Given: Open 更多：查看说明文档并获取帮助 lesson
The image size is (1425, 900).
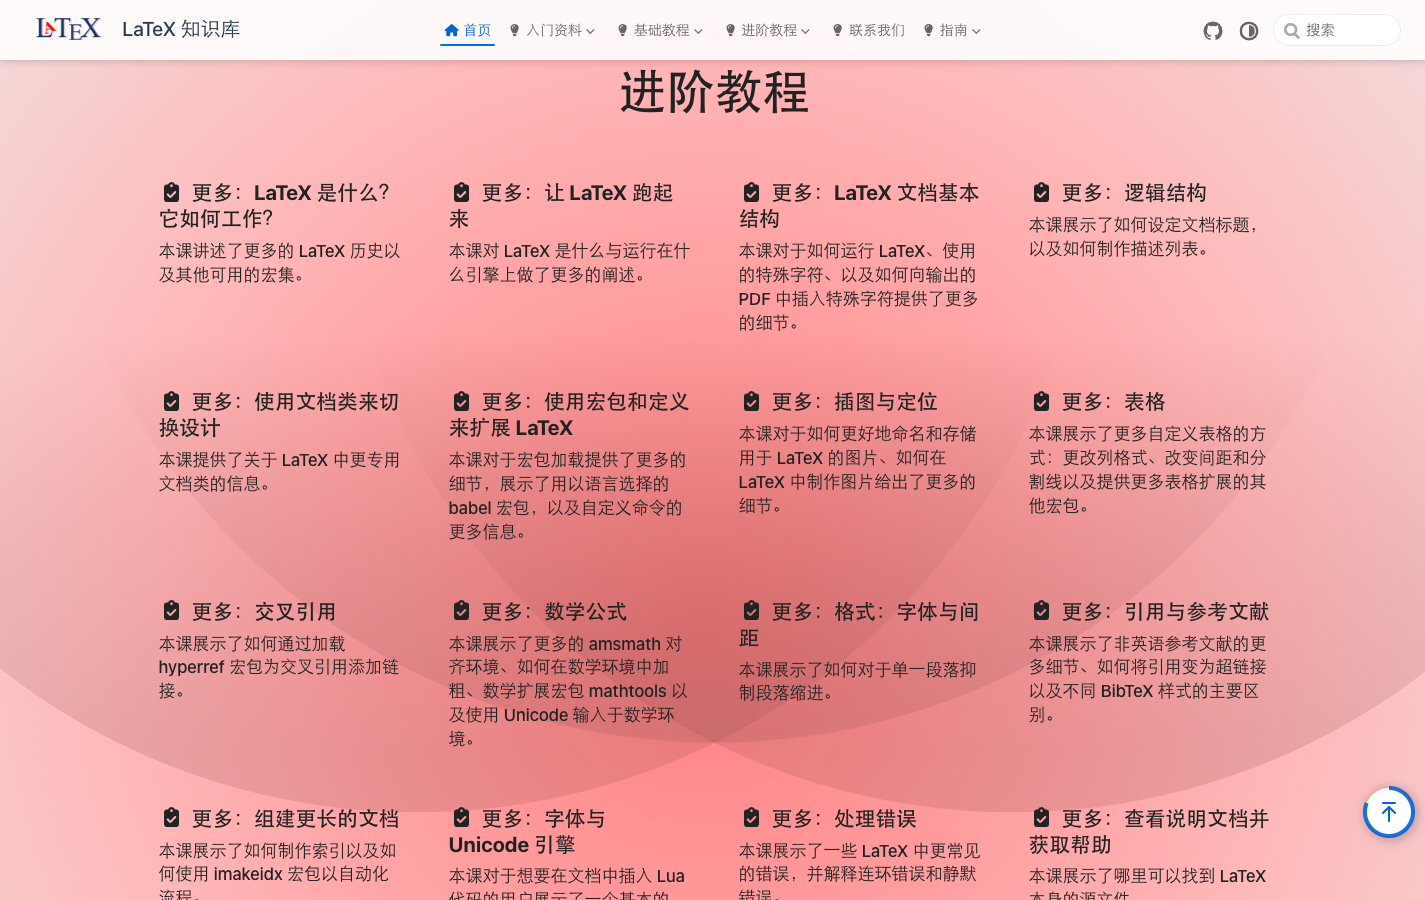Looking at the screenshot, I should [1149, 831].
